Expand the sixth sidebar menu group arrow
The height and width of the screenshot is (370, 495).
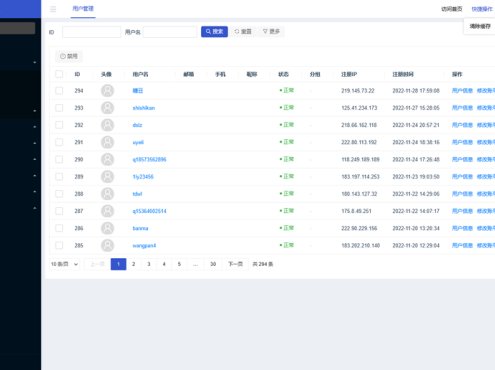(x=35, y=175)
